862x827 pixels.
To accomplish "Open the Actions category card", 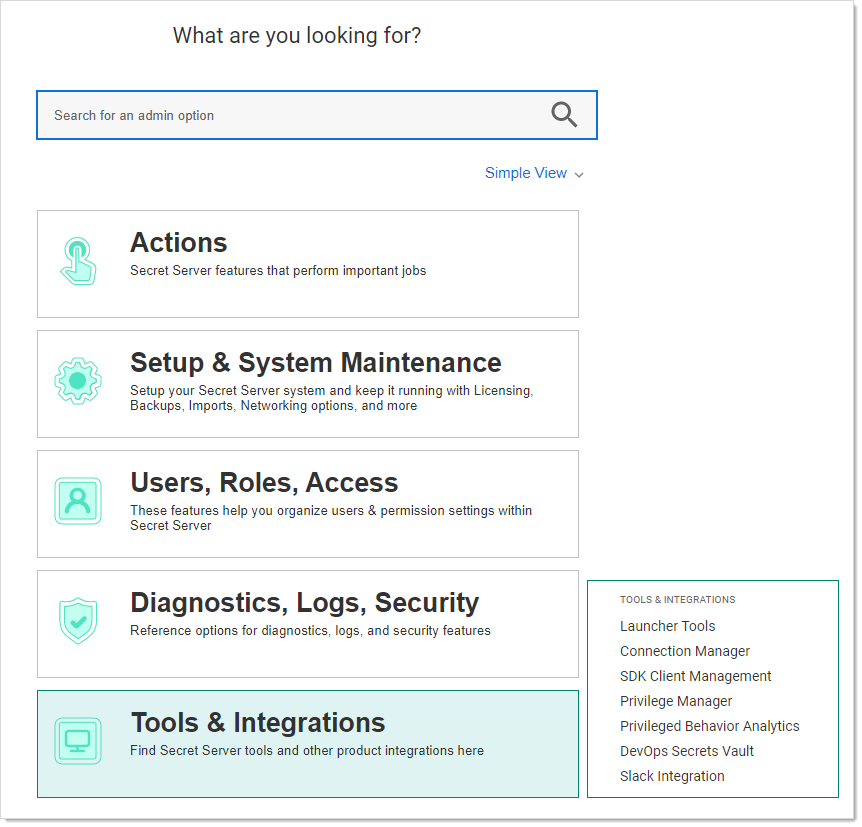I will pyautogui.click(x=308, y=264).
